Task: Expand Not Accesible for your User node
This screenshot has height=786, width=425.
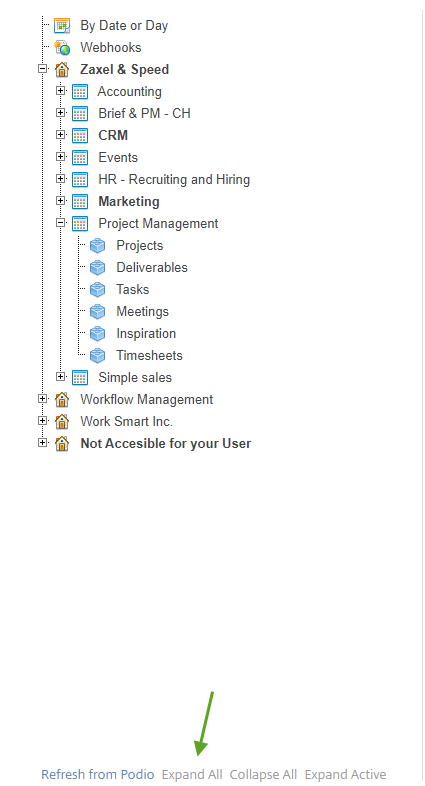Action: pos(43,443)
